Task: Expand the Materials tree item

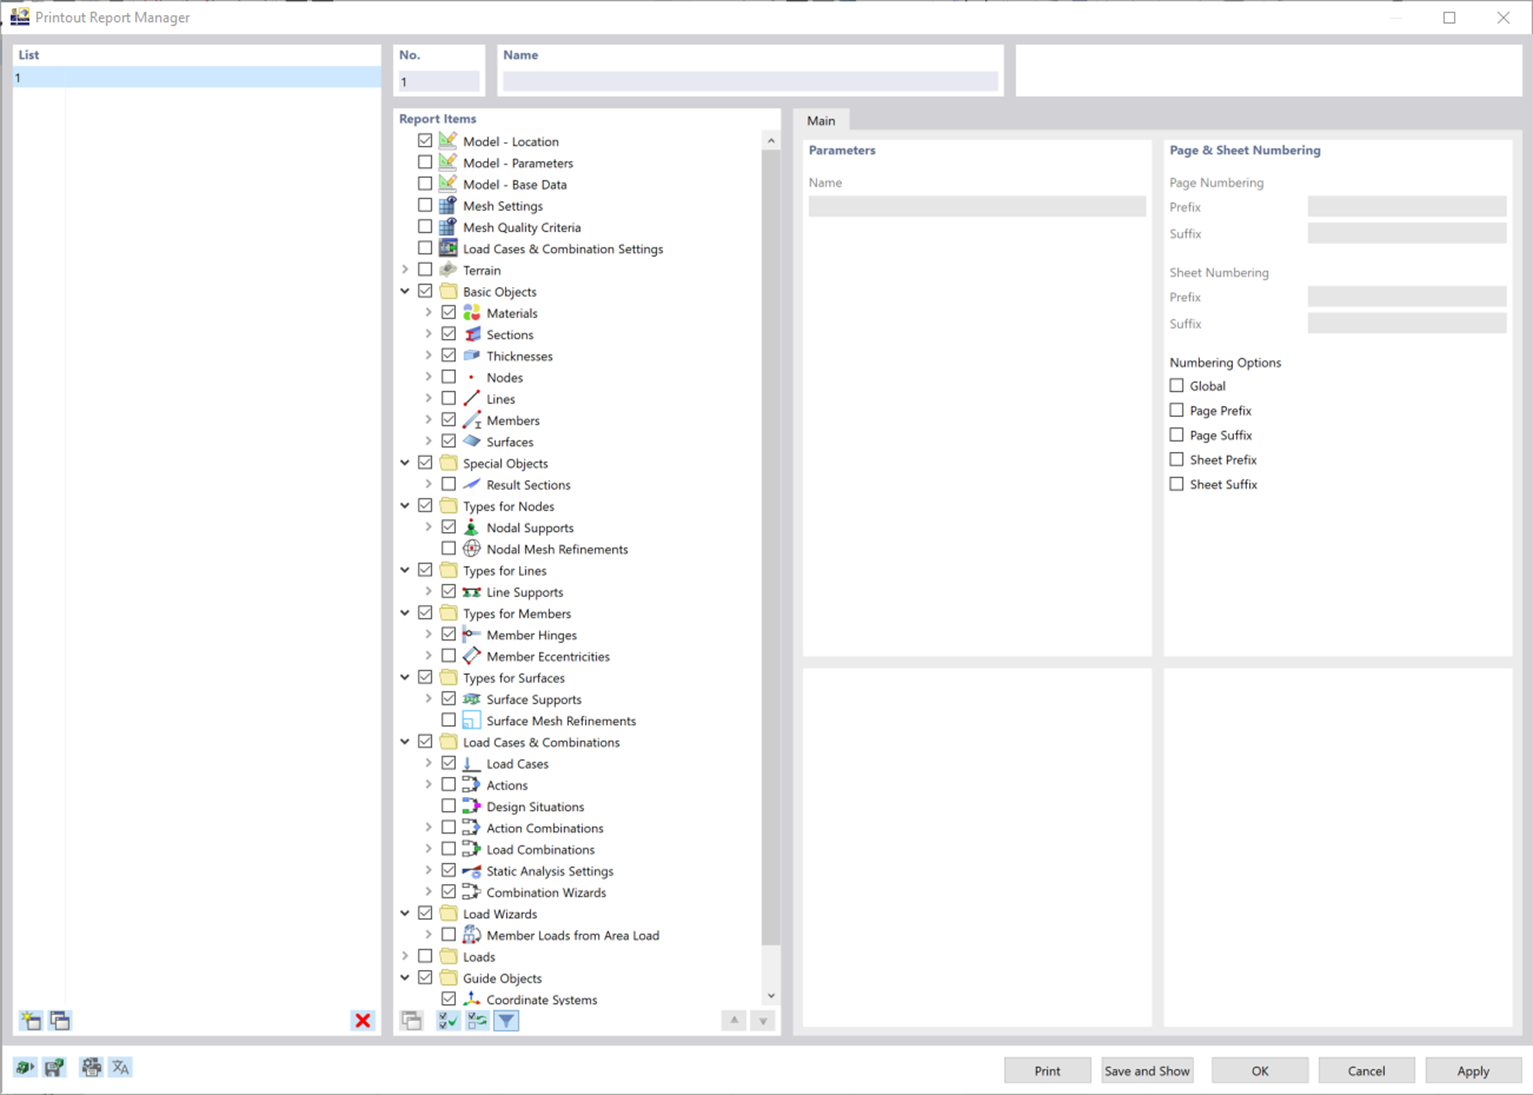Action: pos(428,311)
